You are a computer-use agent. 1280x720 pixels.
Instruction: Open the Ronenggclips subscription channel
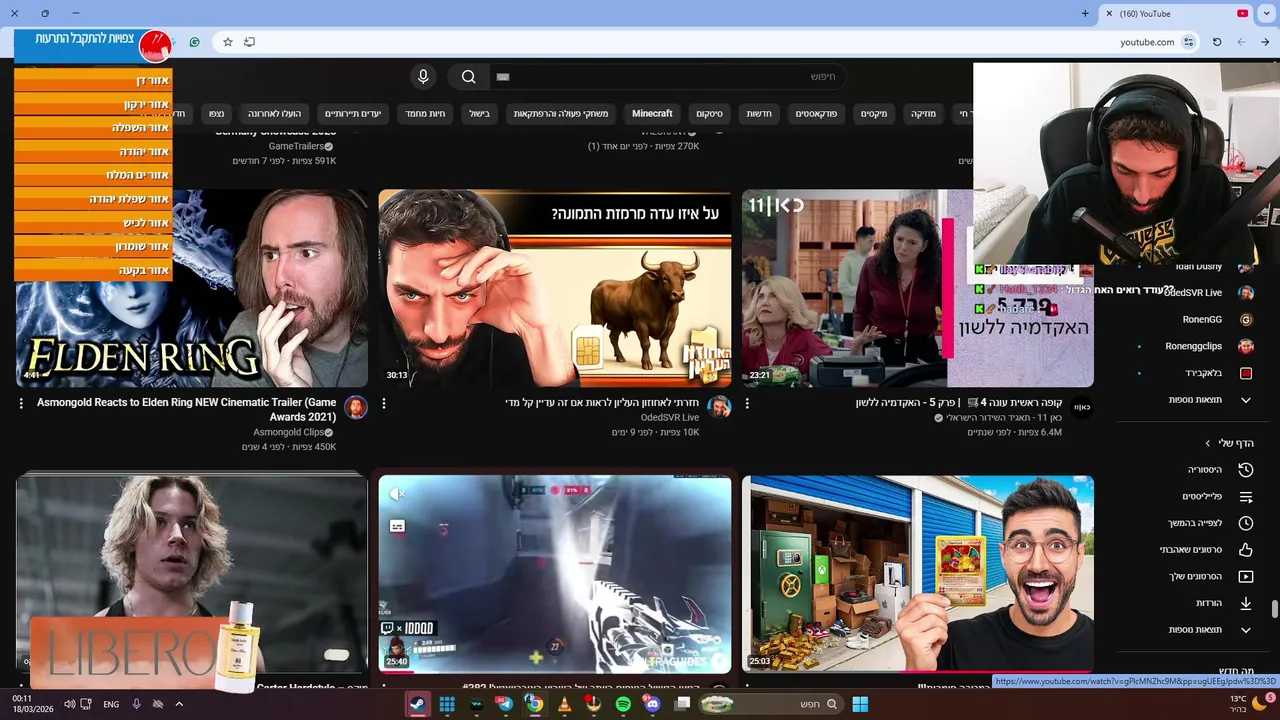coord(1195,347)
